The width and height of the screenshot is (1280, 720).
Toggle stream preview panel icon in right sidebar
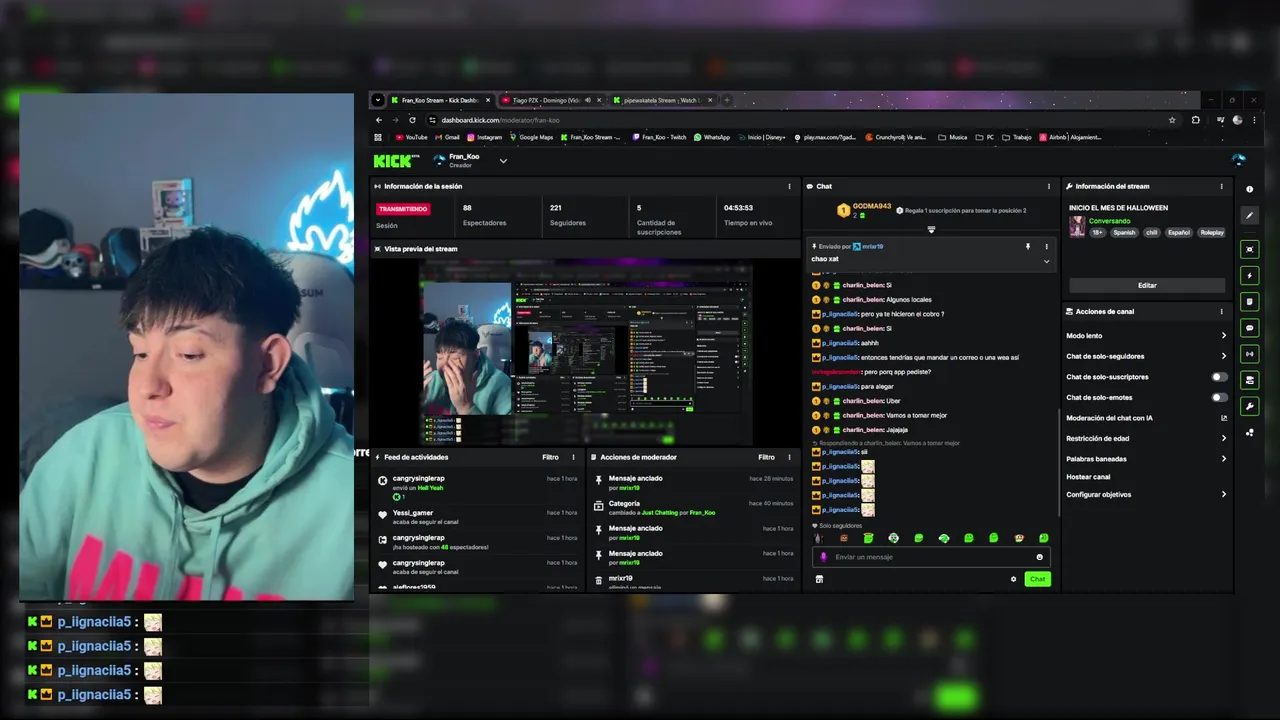pos(1249,249)
